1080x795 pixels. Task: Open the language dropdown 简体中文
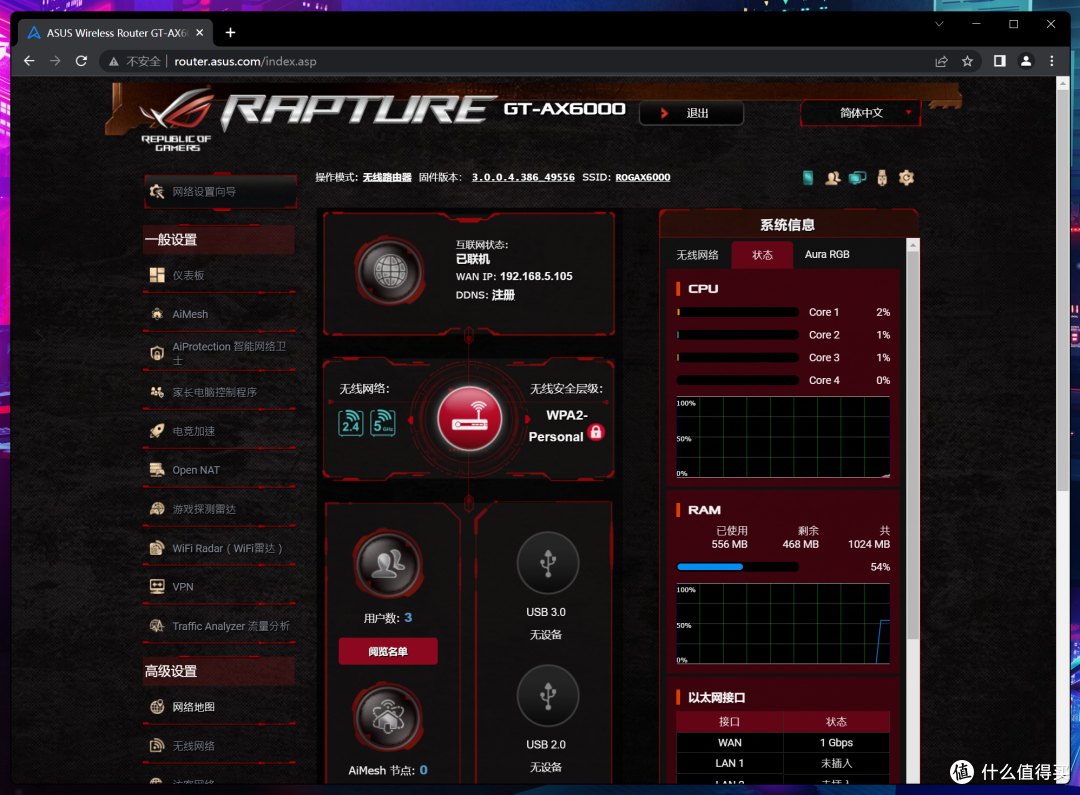860,113
